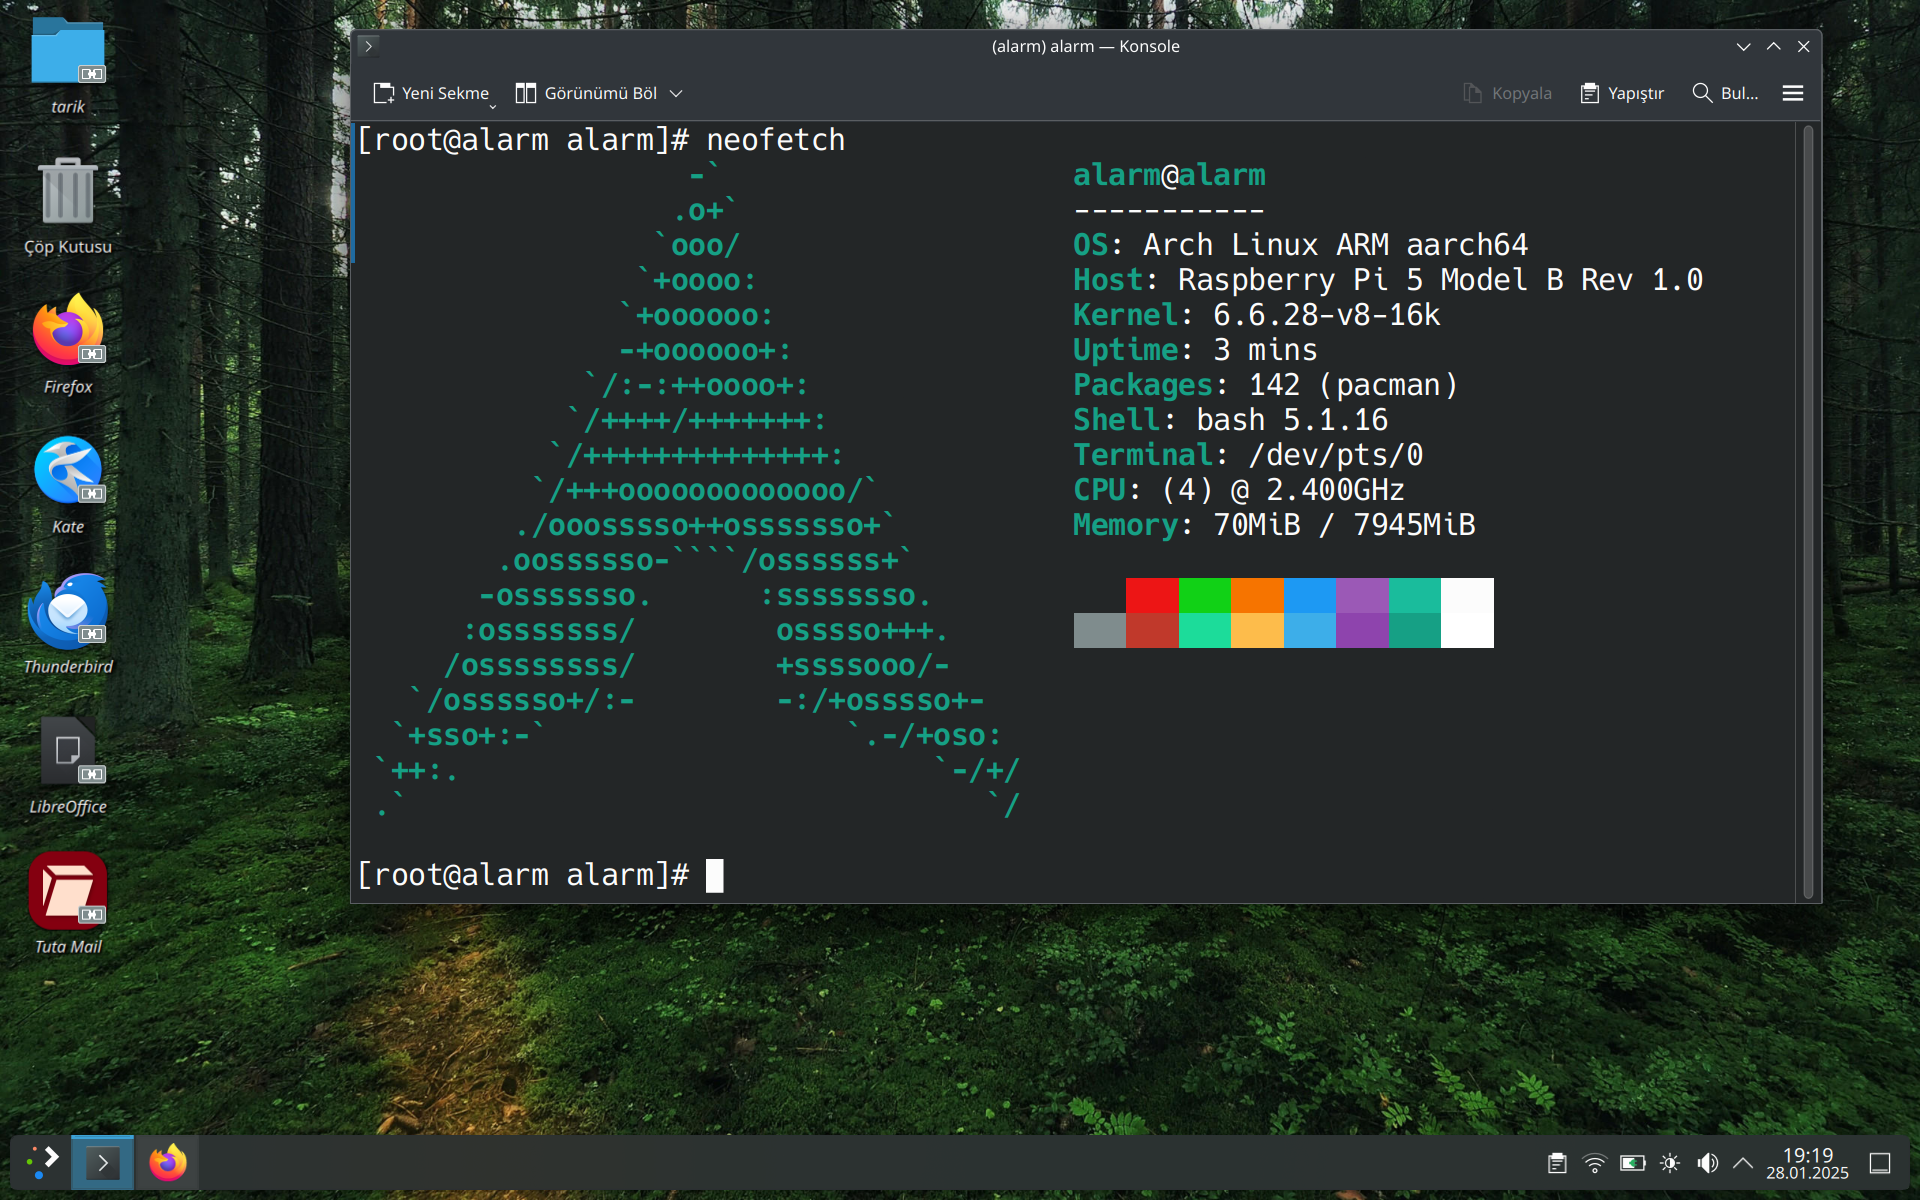Click the 'Shell: bash 5.1.16' line
The height and width of the screenshot is (1200, 1920).
pyautogui.click(x=1230, y=420)
